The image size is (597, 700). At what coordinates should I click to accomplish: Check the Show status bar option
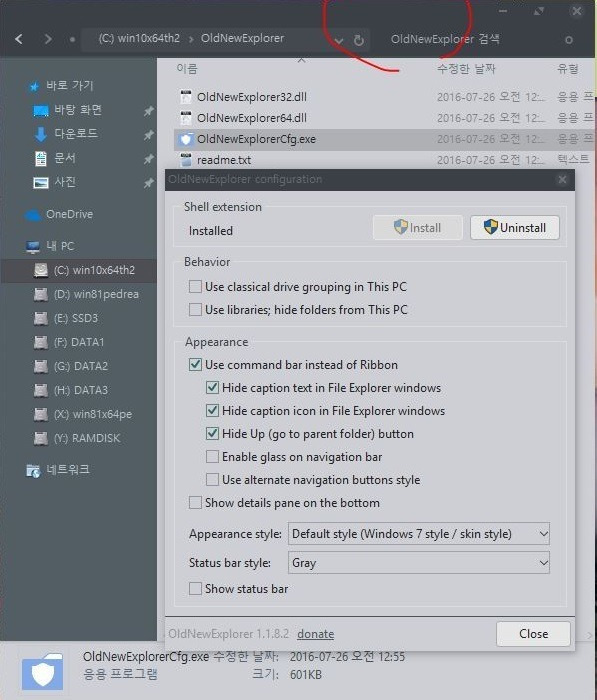[x=195, y=589]
